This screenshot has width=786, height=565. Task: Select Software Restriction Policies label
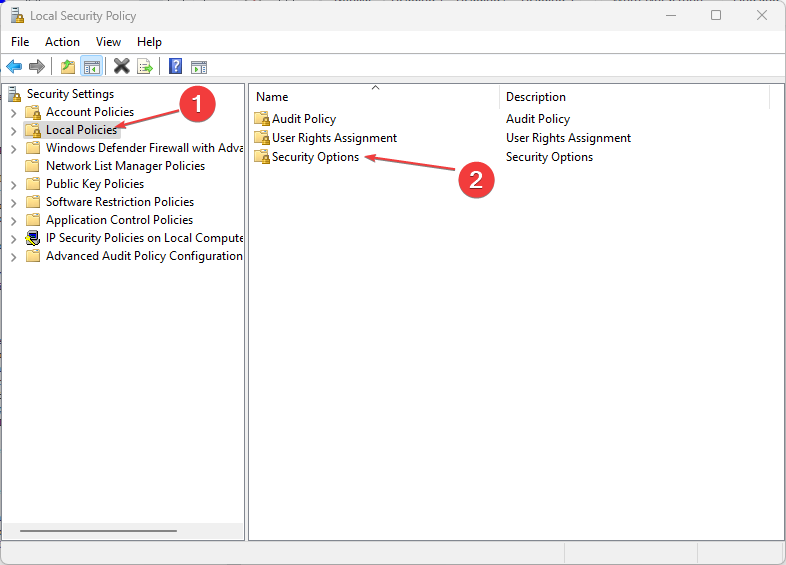[x=120, y=202]
